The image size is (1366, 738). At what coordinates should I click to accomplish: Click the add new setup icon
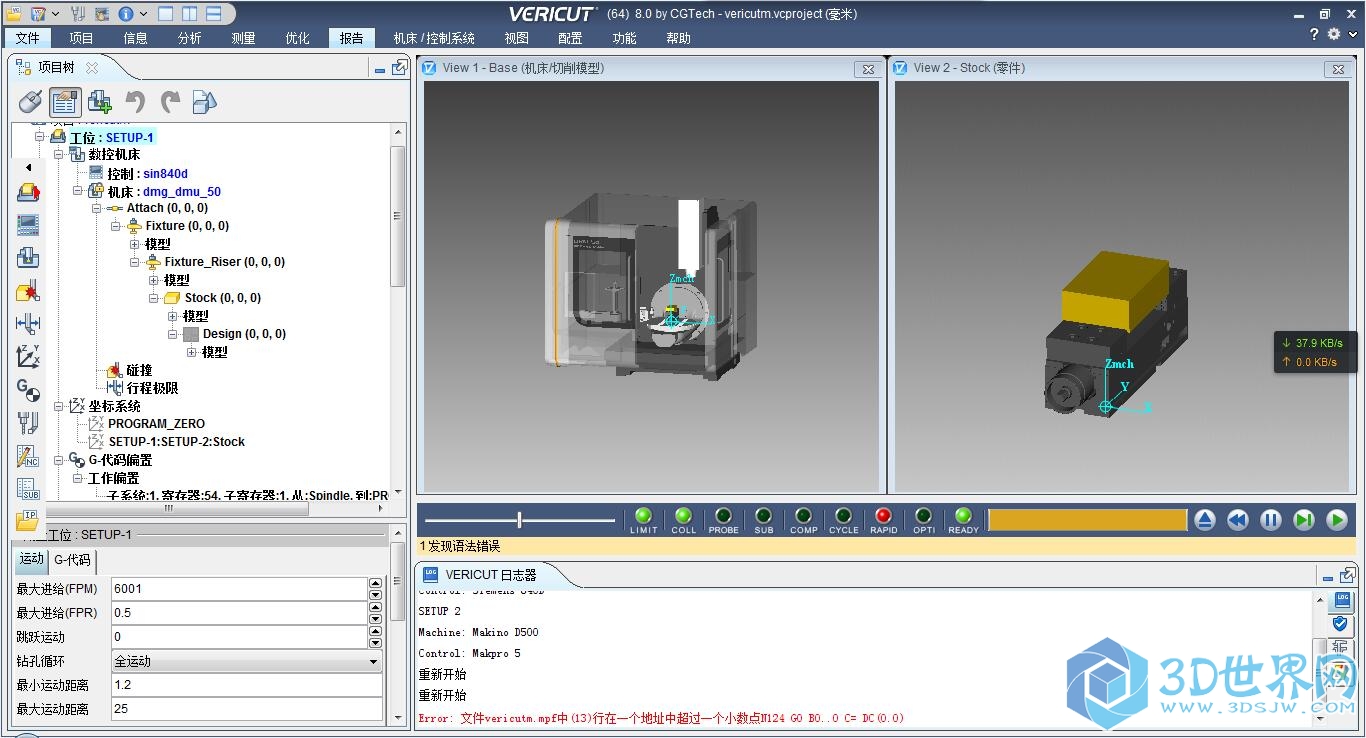coord(100,101)
